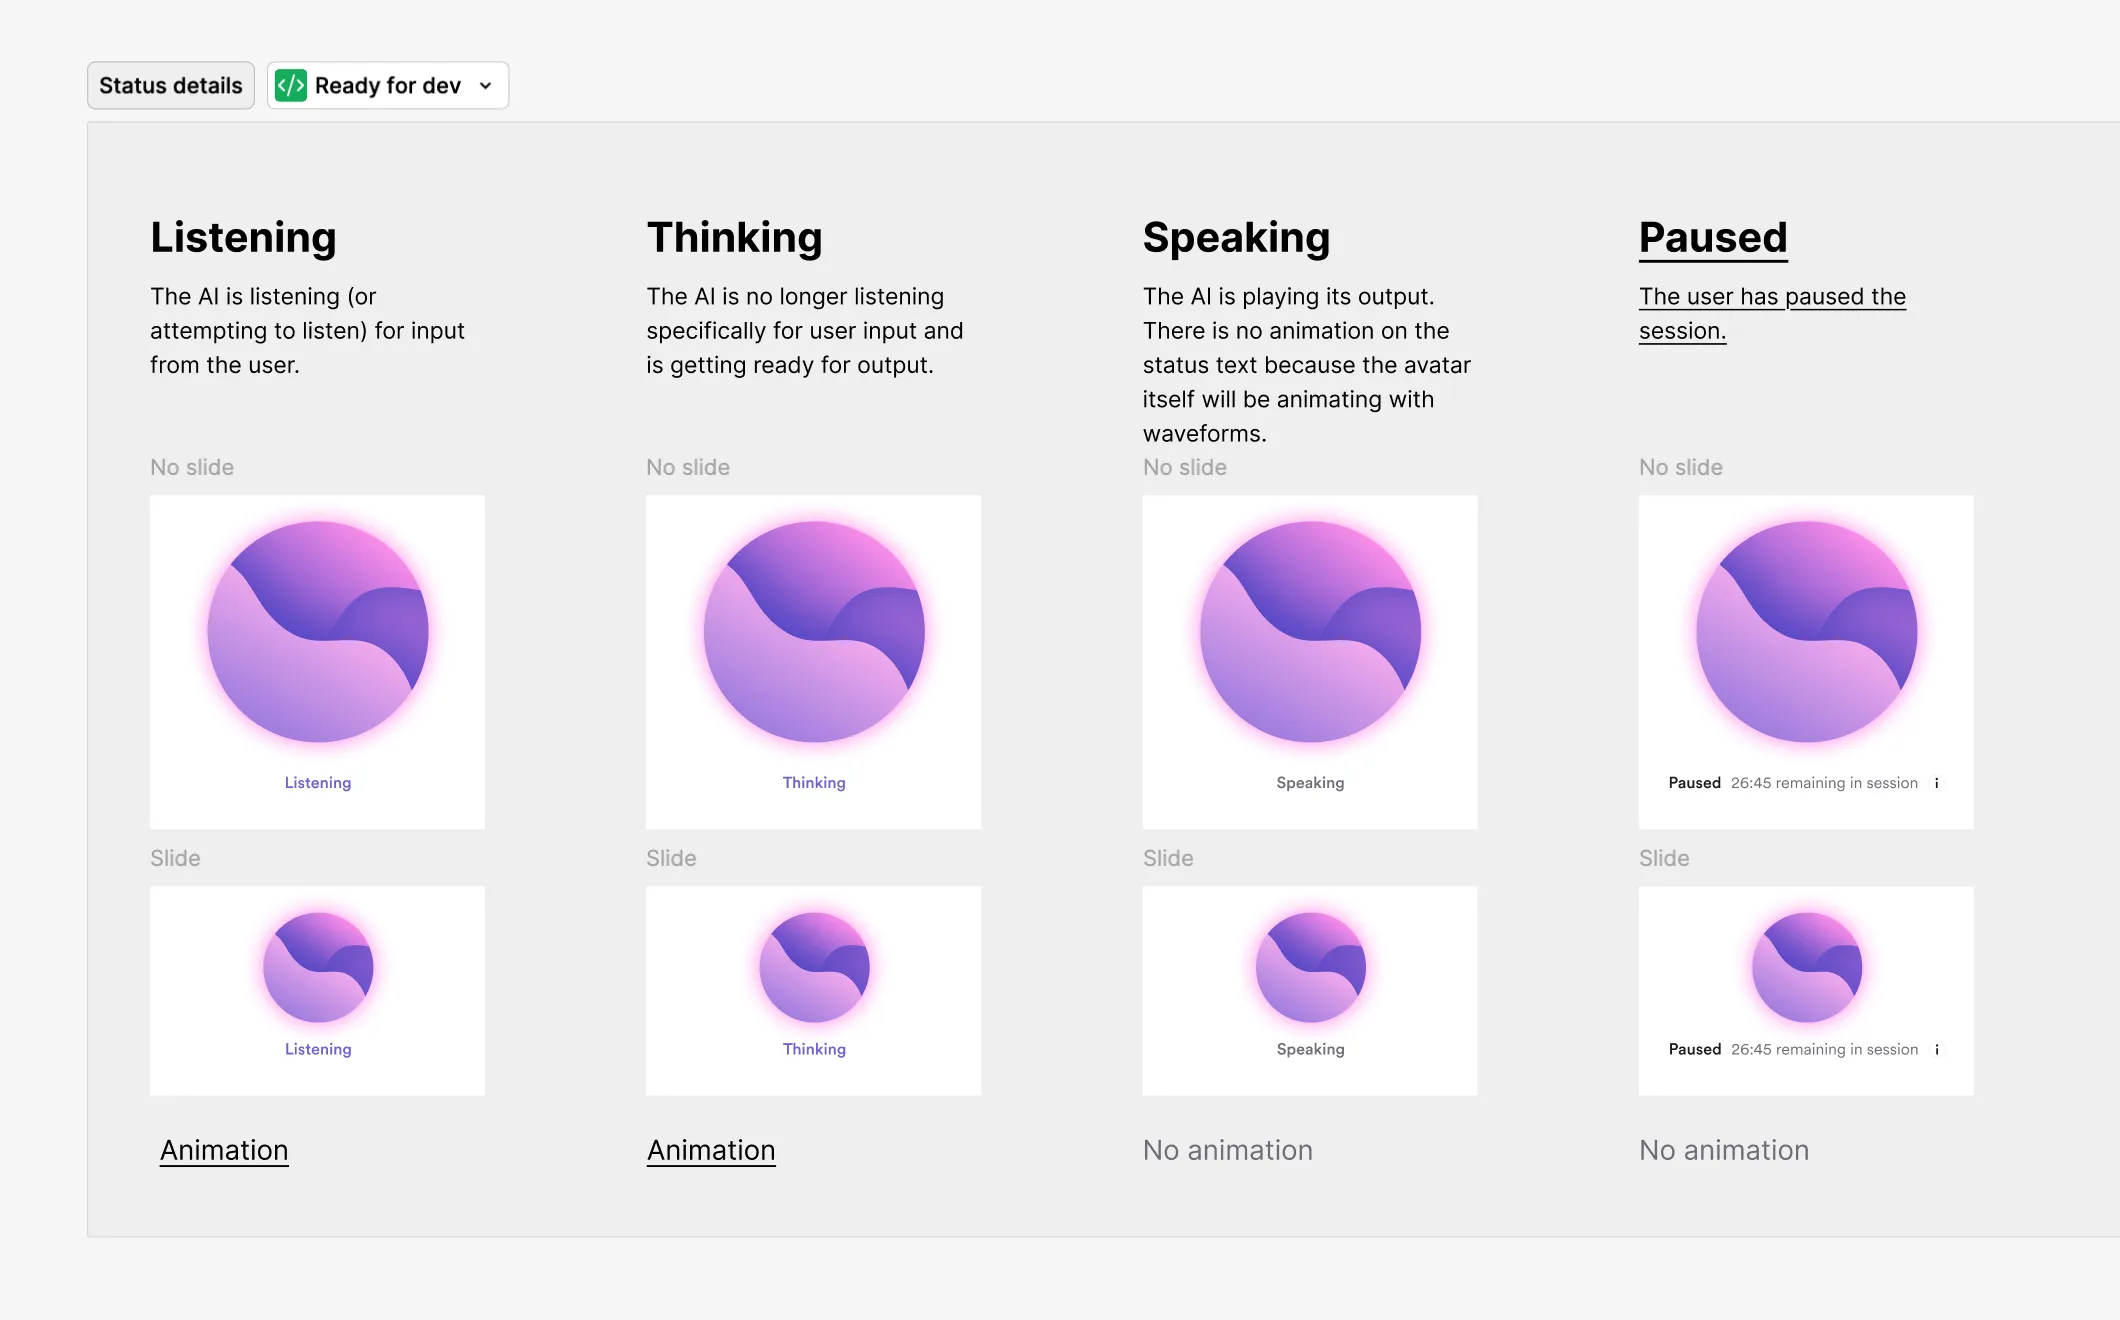The image size is (2120, 1320).
Task: Select the Paused no-slide avatar thumbnail
Action: click(x=1807, y=632)
